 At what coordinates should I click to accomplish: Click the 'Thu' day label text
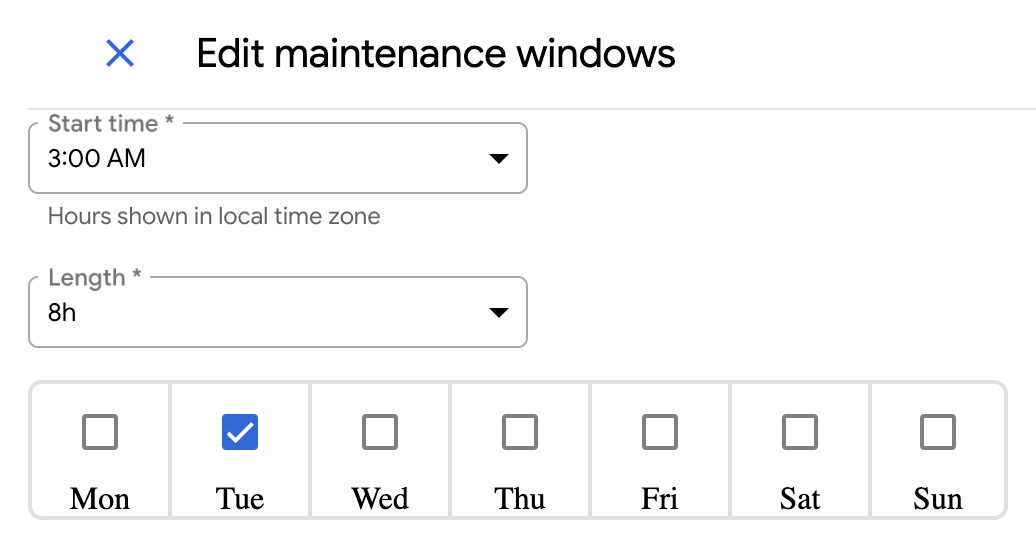(x=520, y=498)
